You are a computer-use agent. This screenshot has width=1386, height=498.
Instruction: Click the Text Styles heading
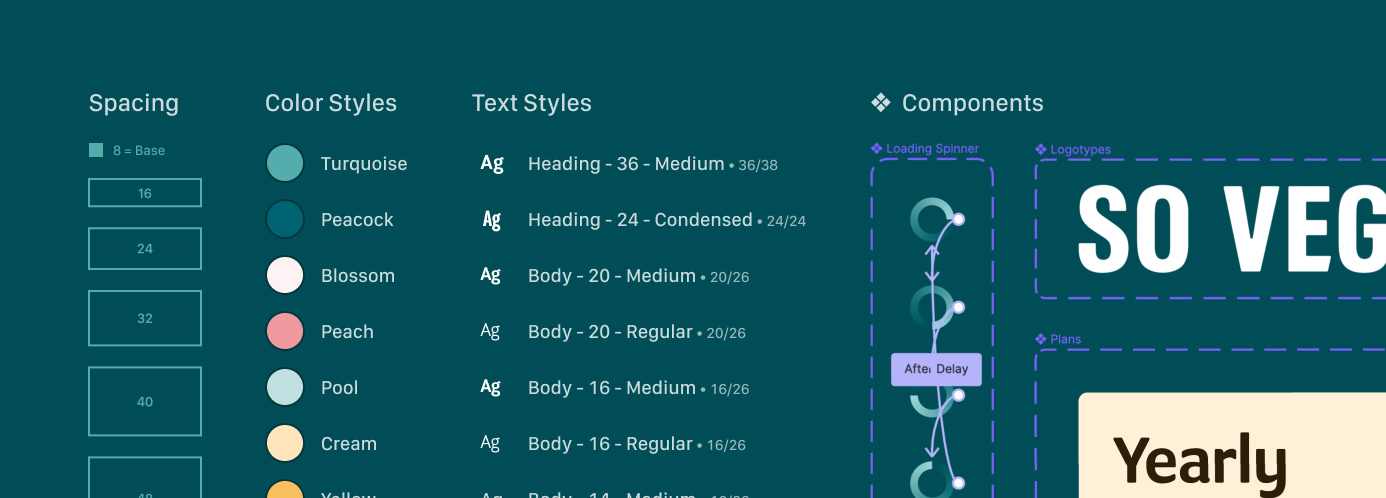click(x=531, y=103)
